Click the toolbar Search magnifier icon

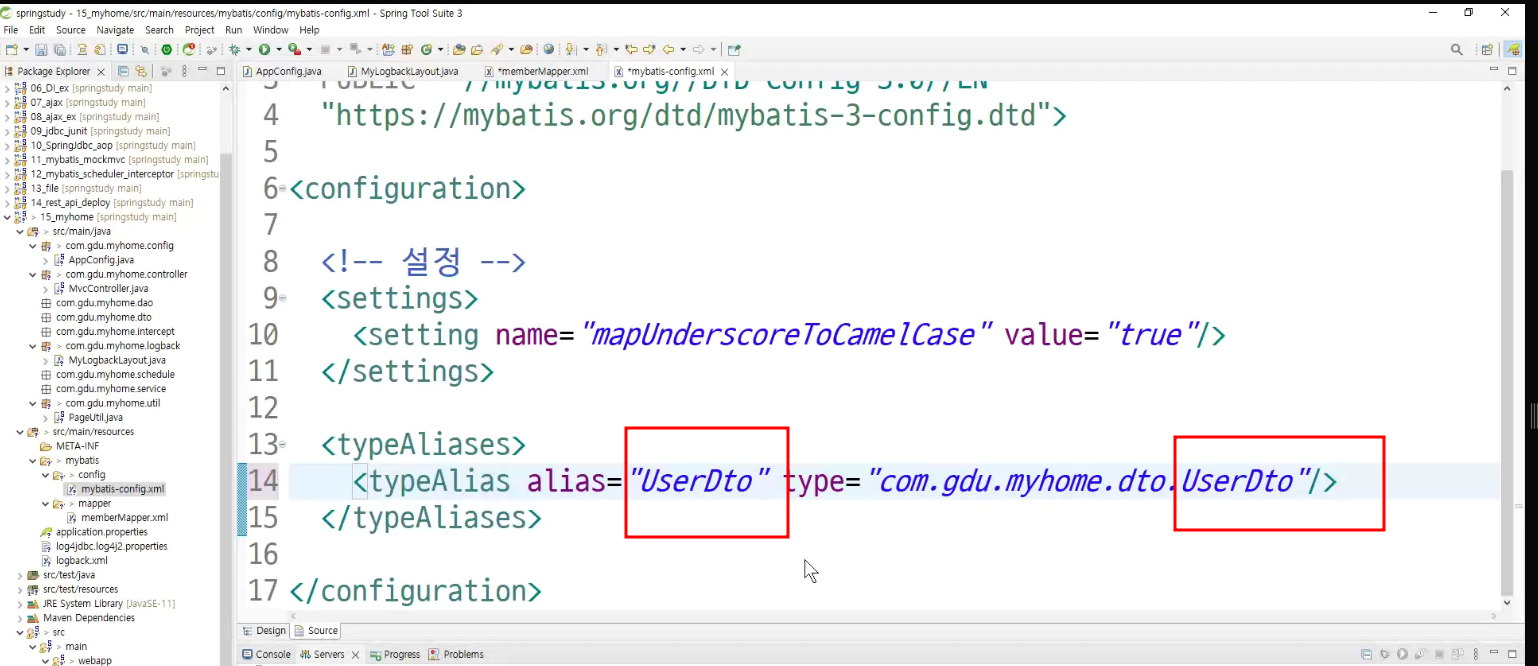1457,49
